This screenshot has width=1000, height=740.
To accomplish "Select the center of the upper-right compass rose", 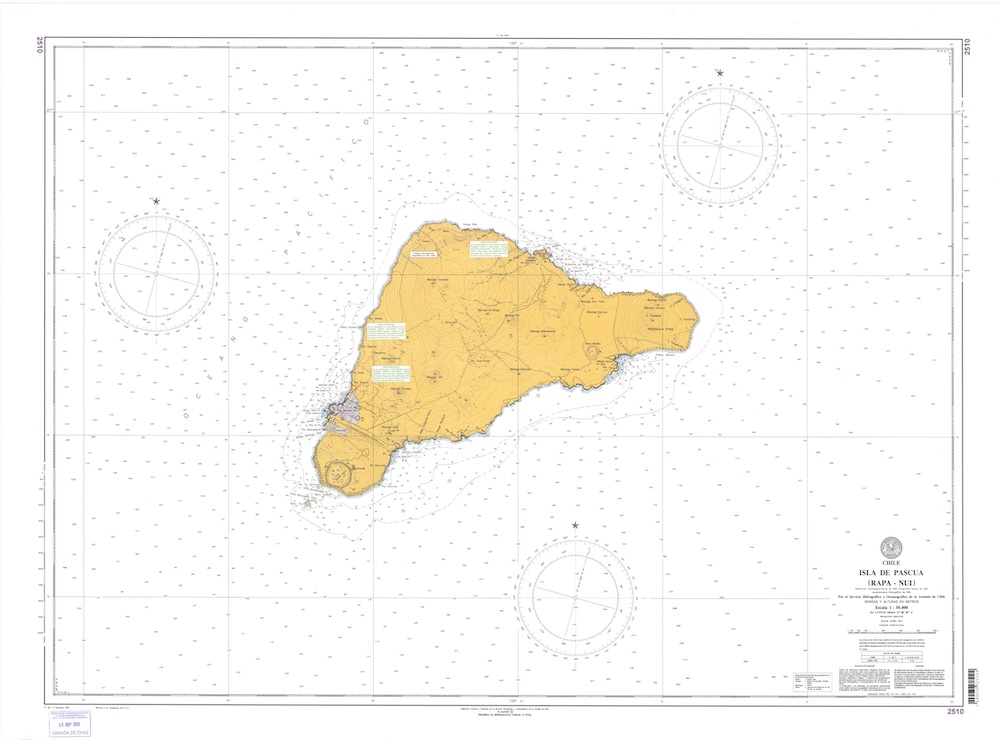I will [720, 146].
